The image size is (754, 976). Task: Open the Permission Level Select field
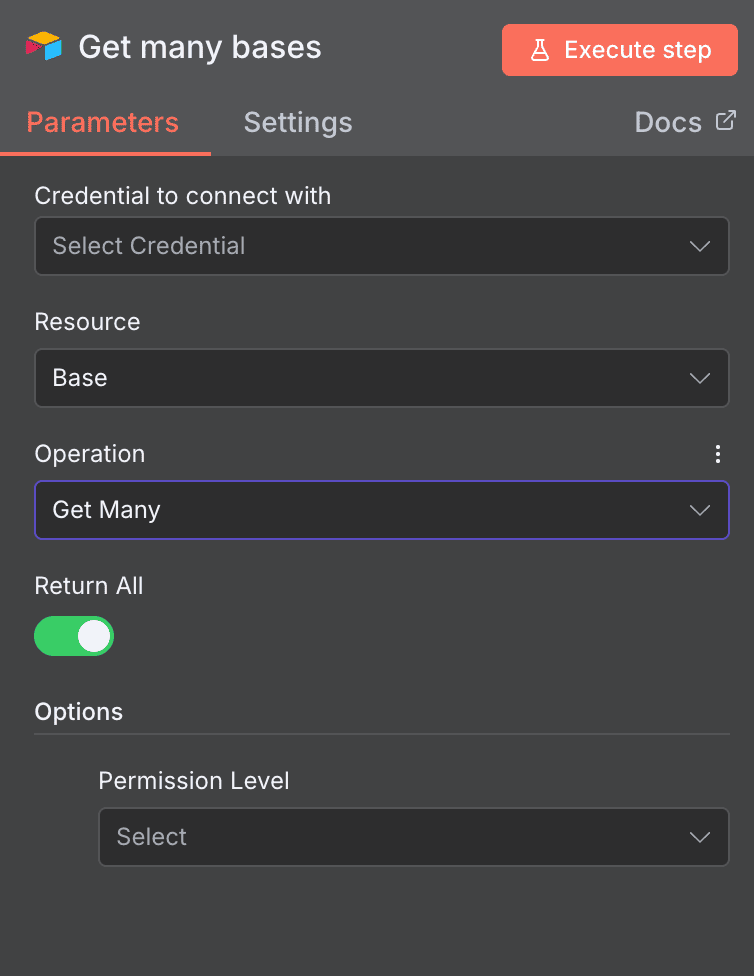click(413, 837)
